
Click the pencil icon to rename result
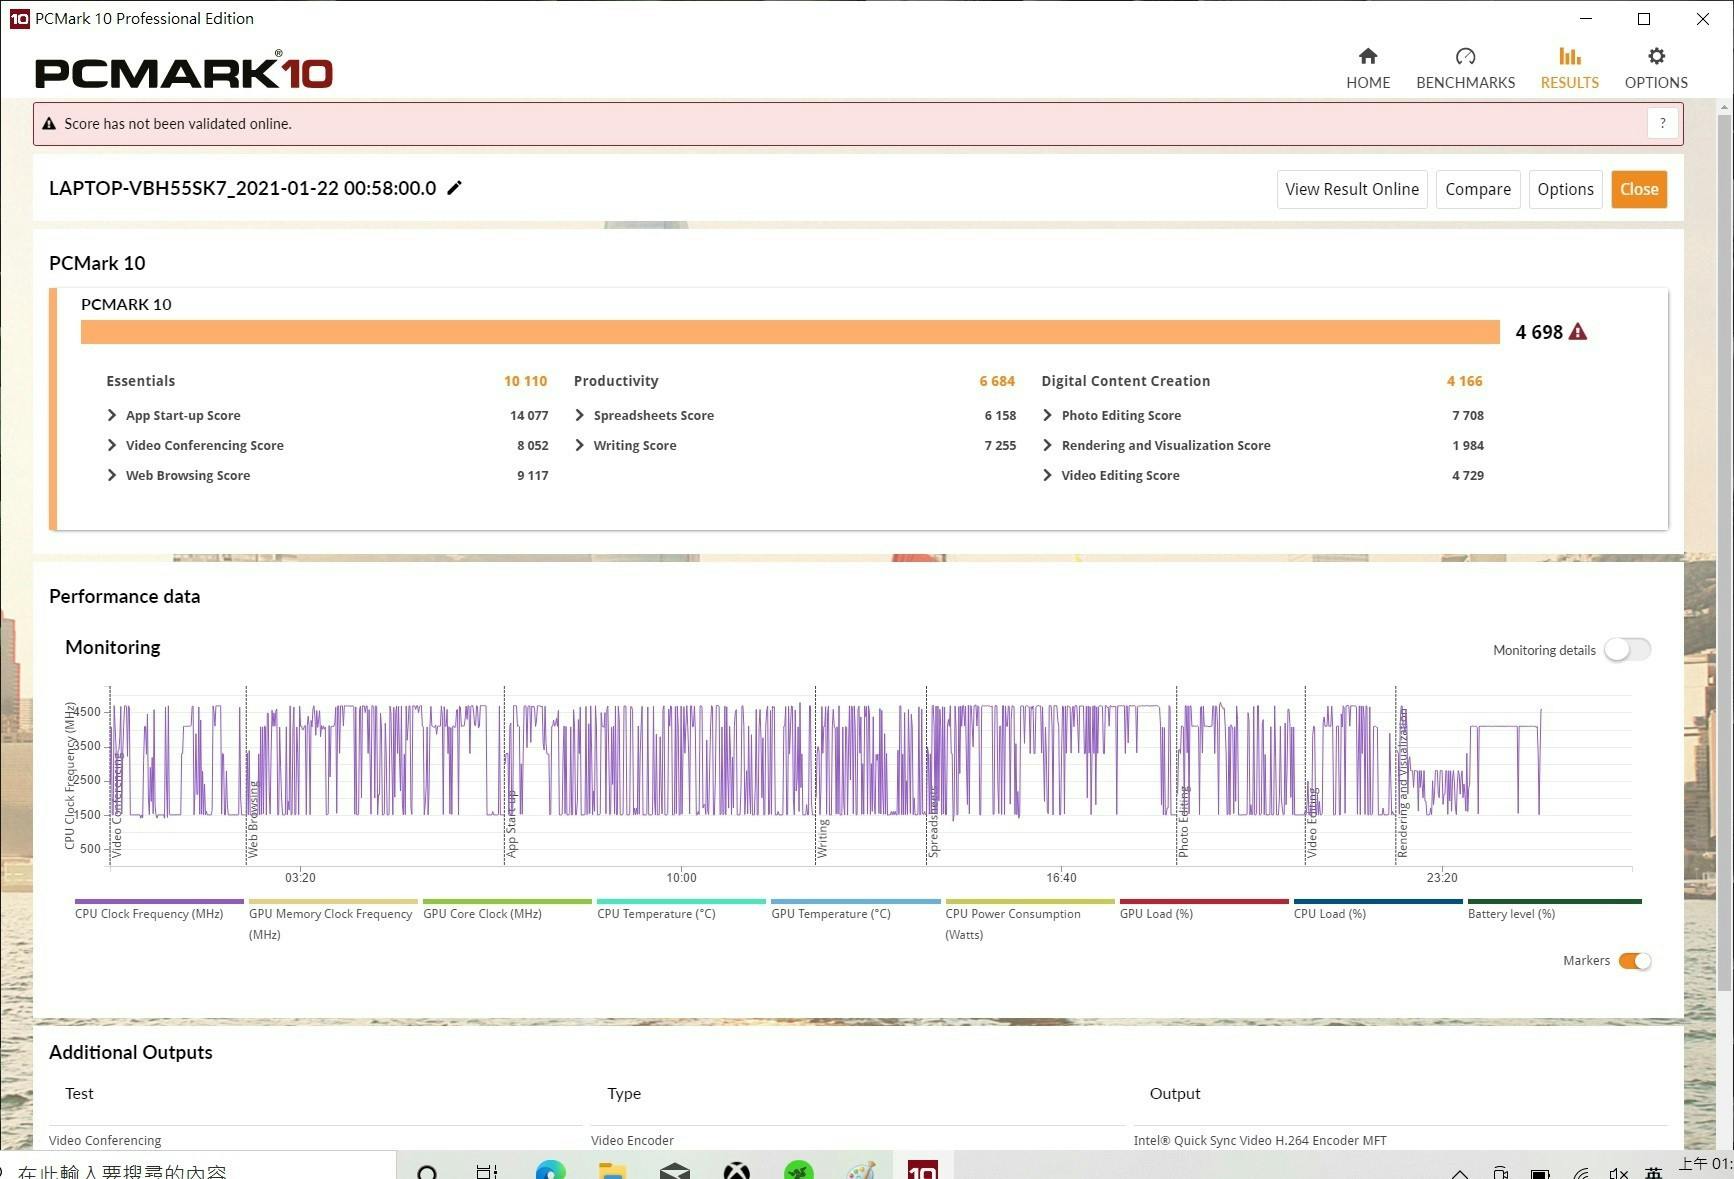454,188
